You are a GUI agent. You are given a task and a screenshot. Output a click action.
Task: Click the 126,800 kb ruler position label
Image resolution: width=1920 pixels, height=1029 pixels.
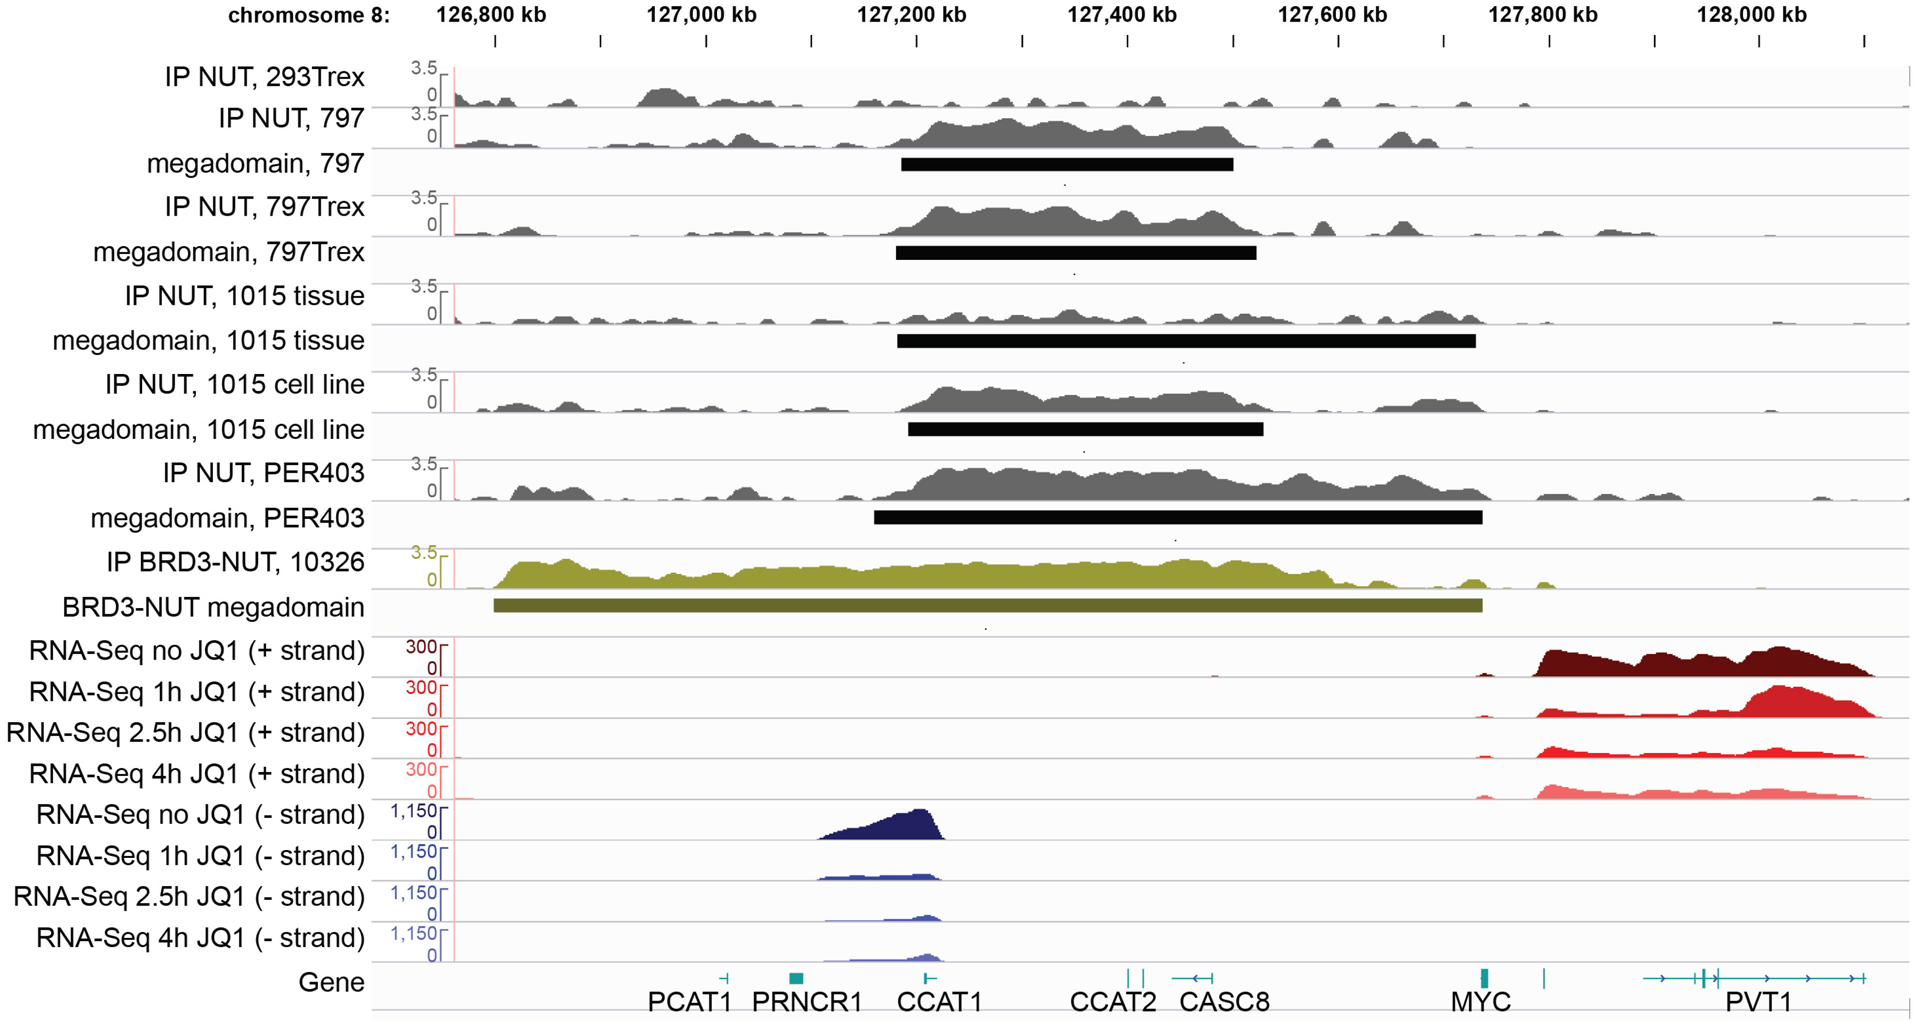click(492, 15)
